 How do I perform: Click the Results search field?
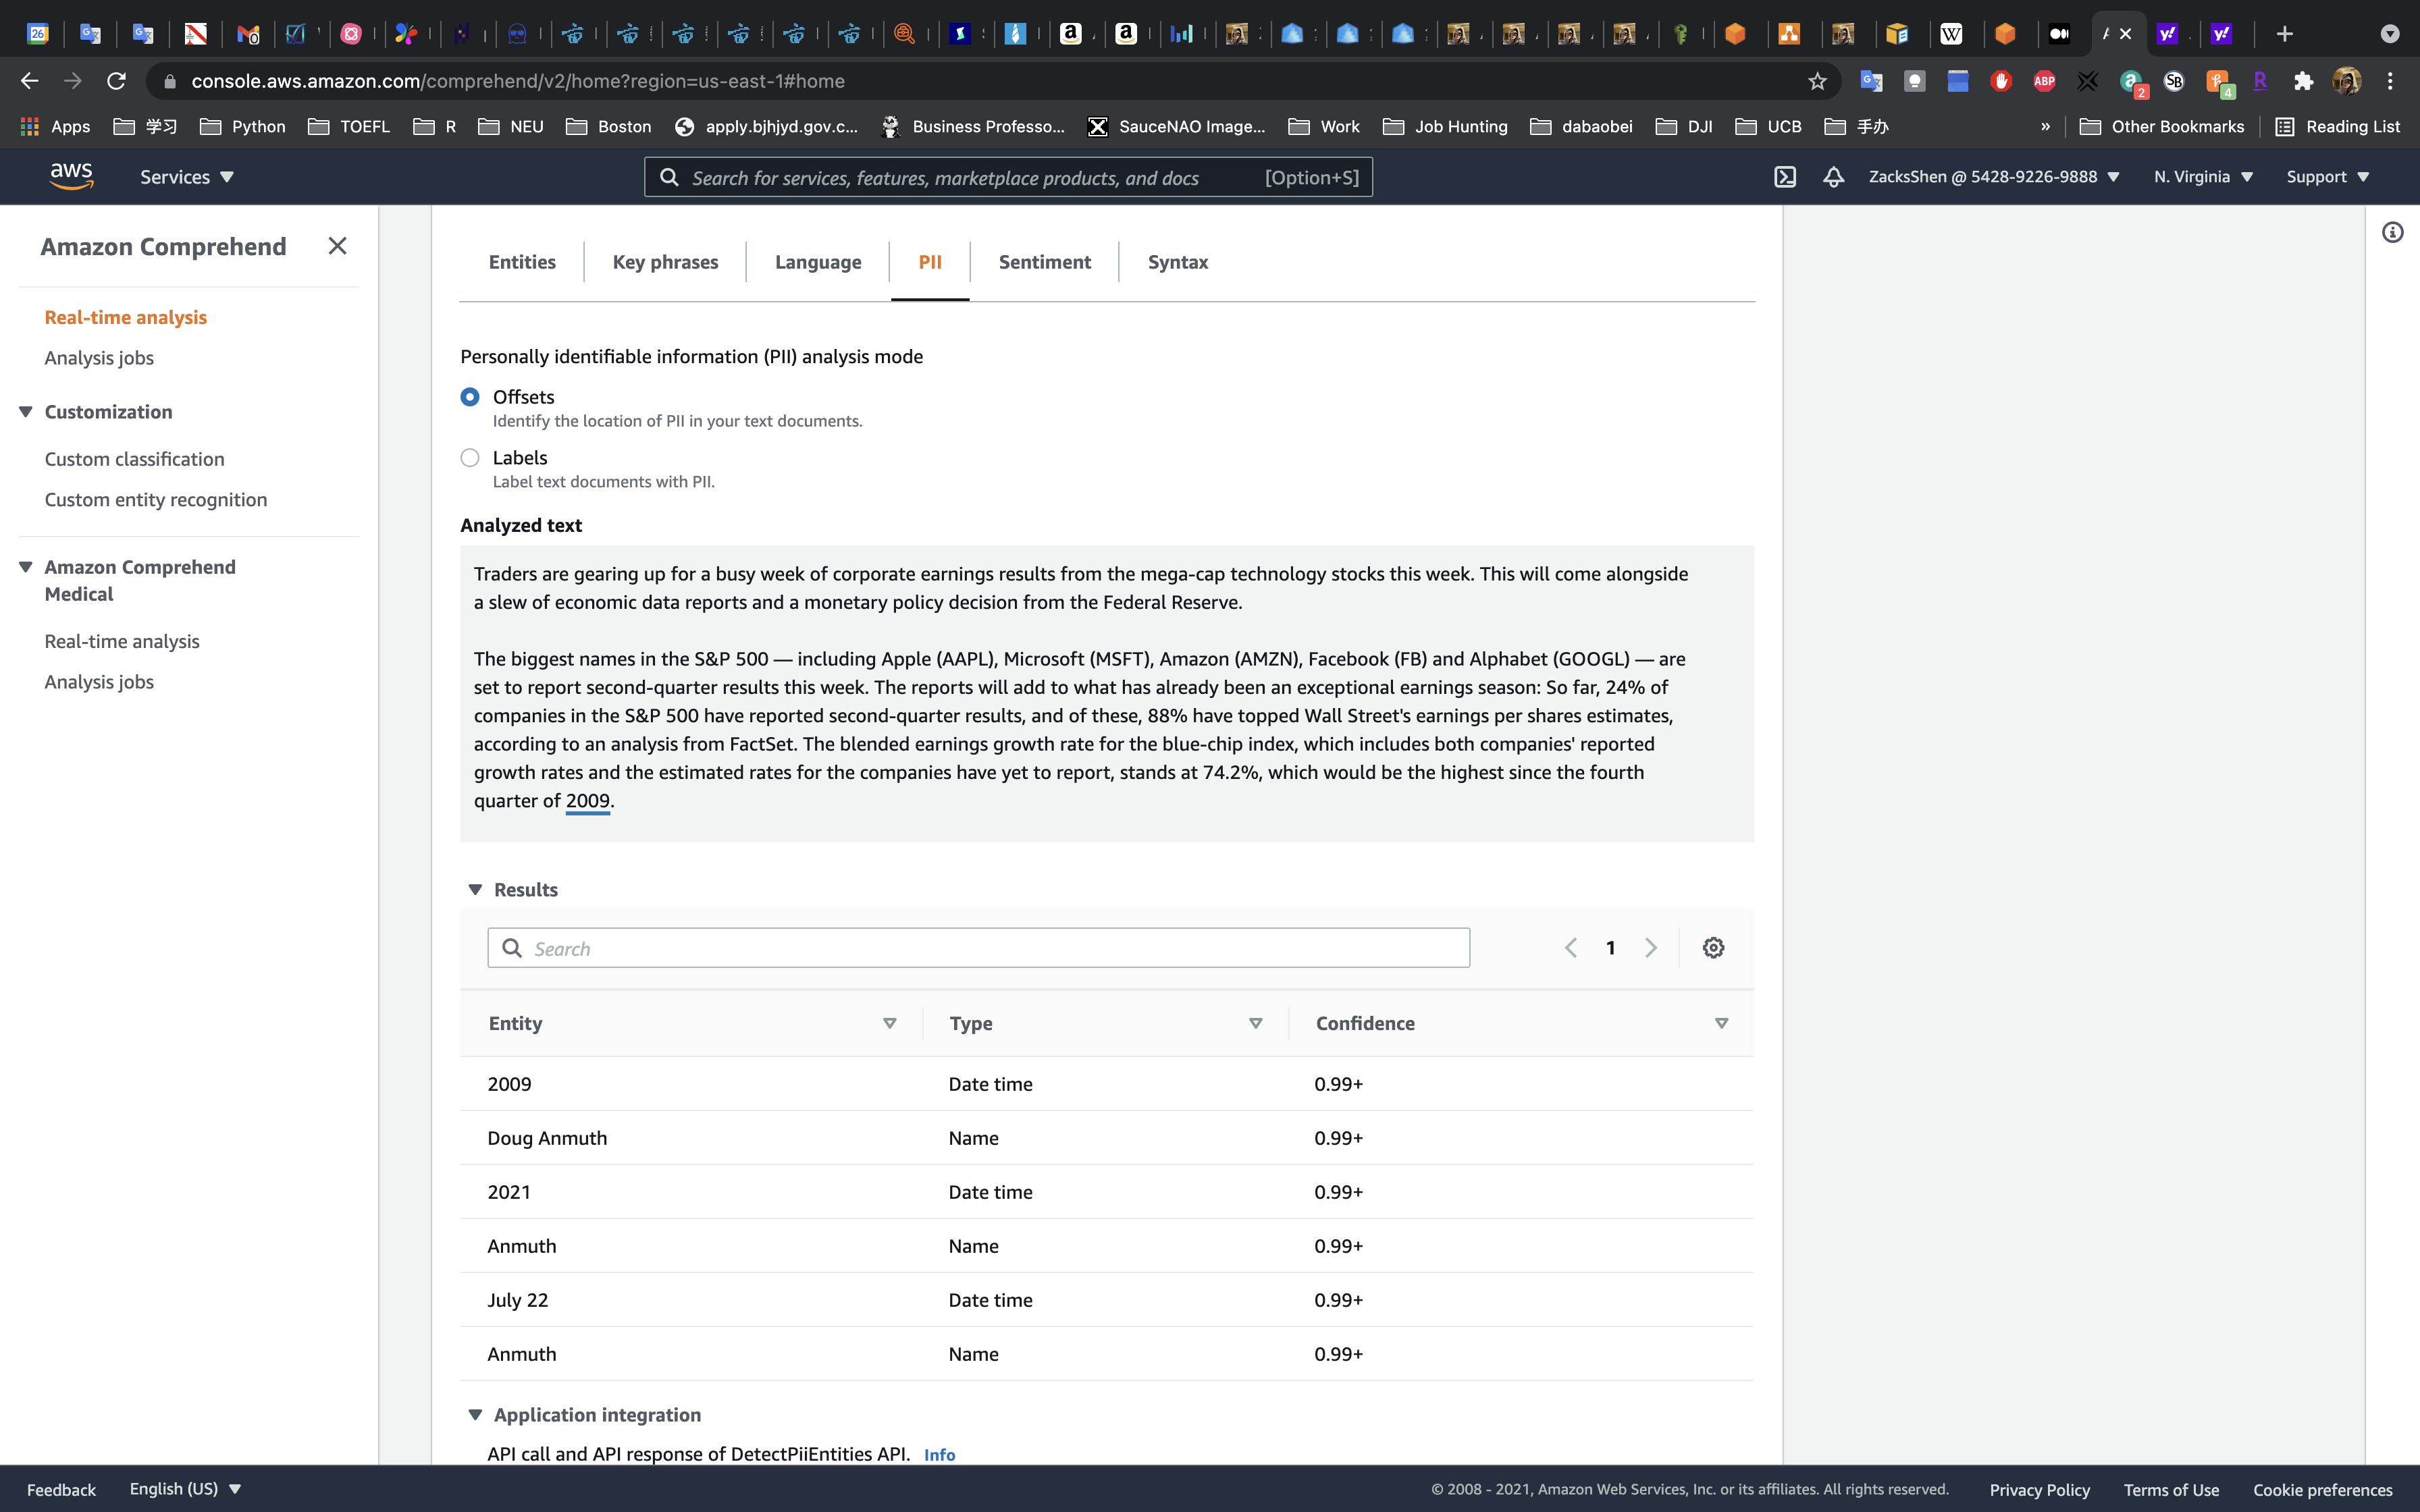[978, 948]
